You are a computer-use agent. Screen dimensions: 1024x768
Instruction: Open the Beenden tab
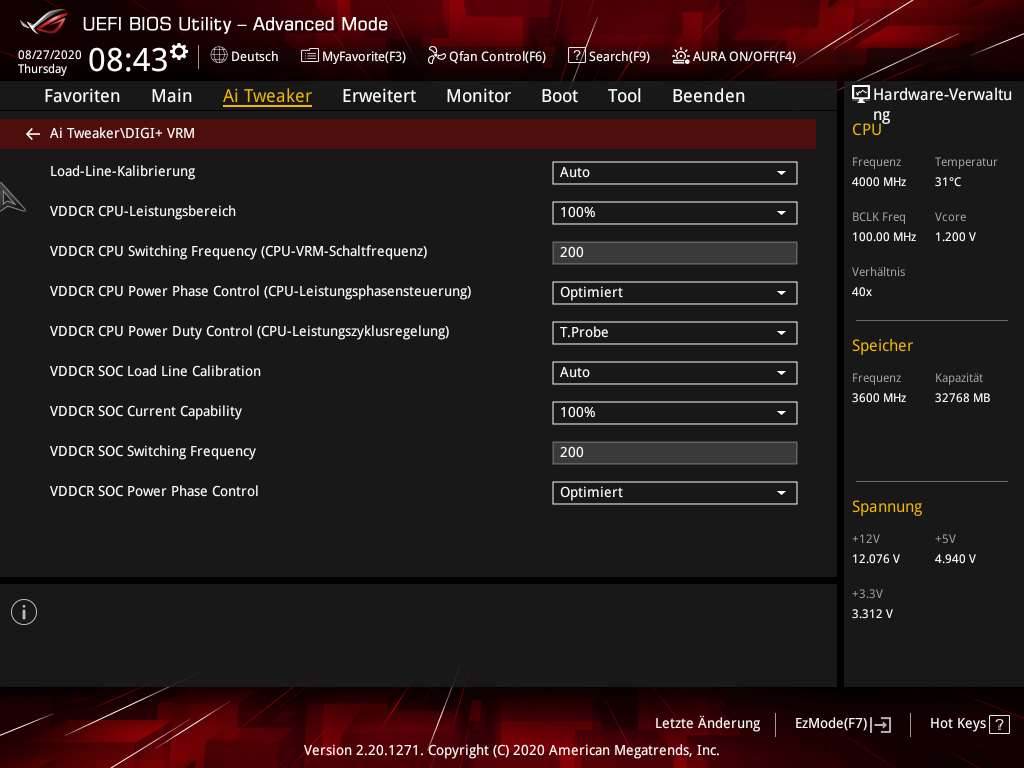pos(709,96)
